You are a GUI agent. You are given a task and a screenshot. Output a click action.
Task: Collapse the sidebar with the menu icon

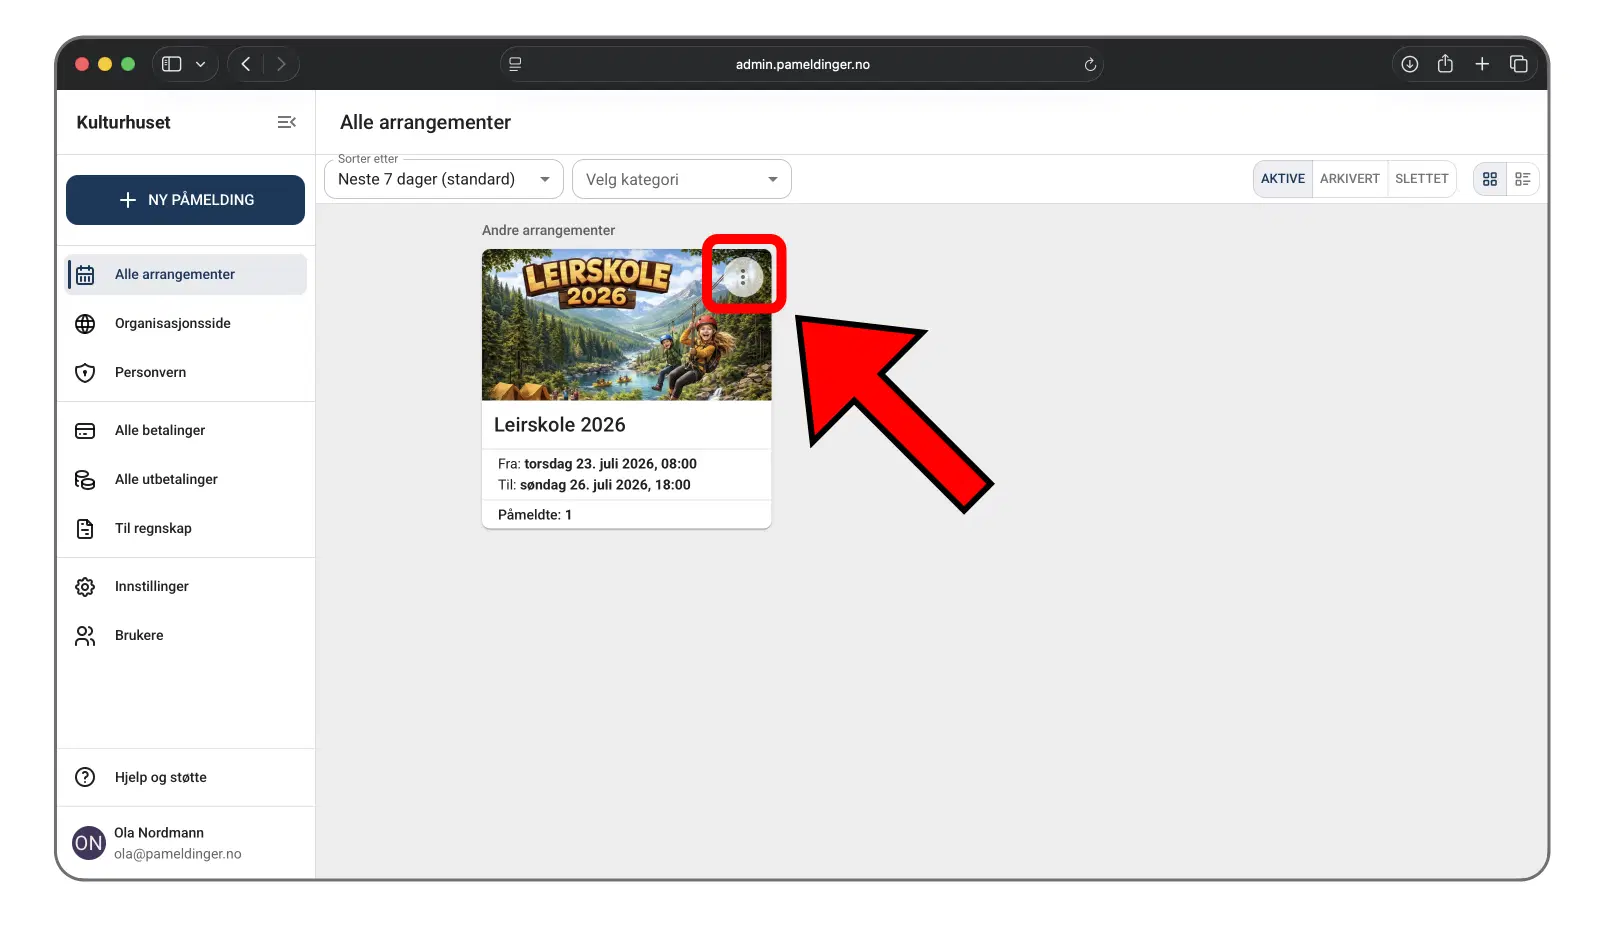[286, 122]
